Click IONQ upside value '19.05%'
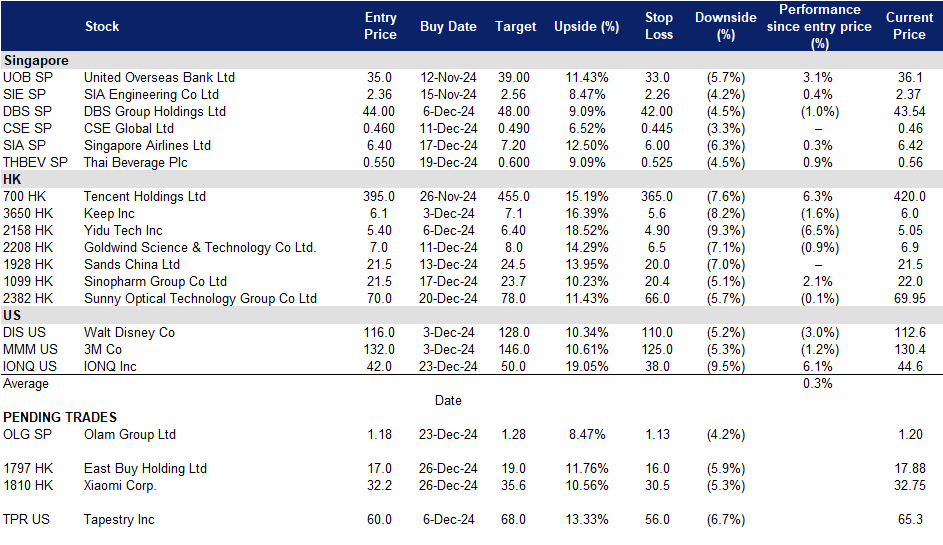943x545 pixels. [x=586, y=366]
